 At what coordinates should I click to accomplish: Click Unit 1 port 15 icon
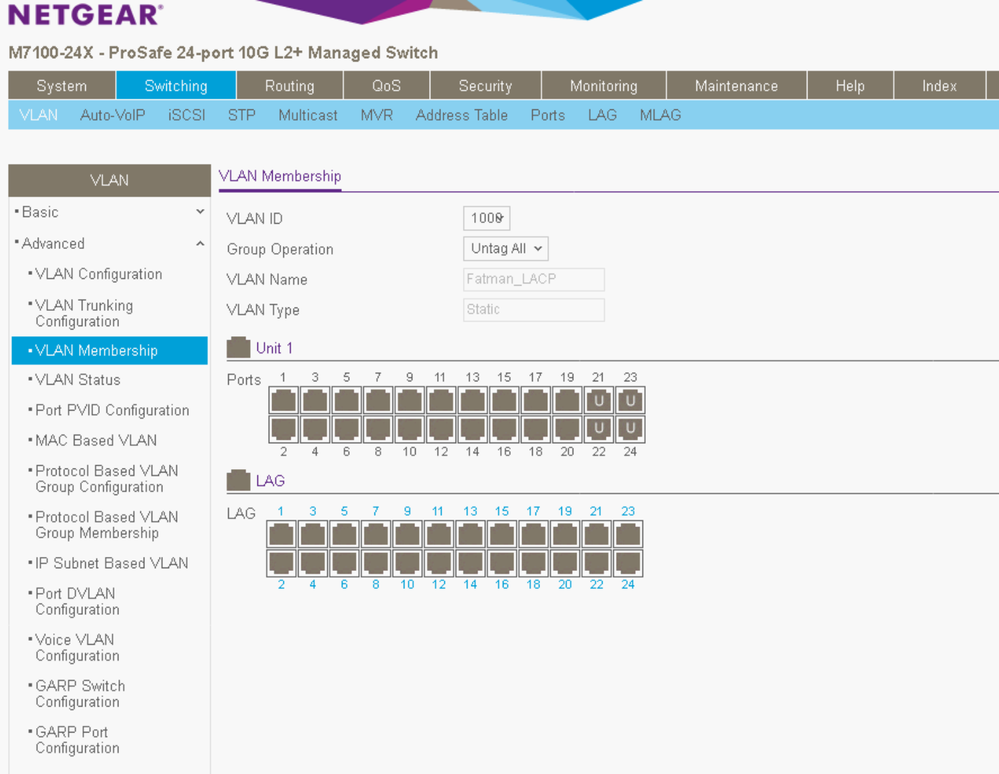tap(504, 401)
